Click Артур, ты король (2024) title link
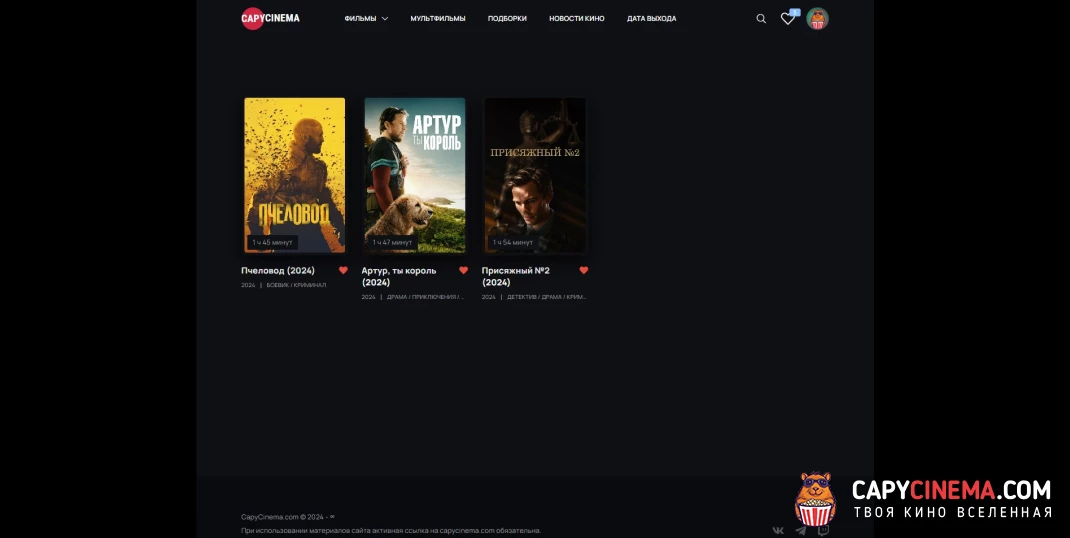 399,277
